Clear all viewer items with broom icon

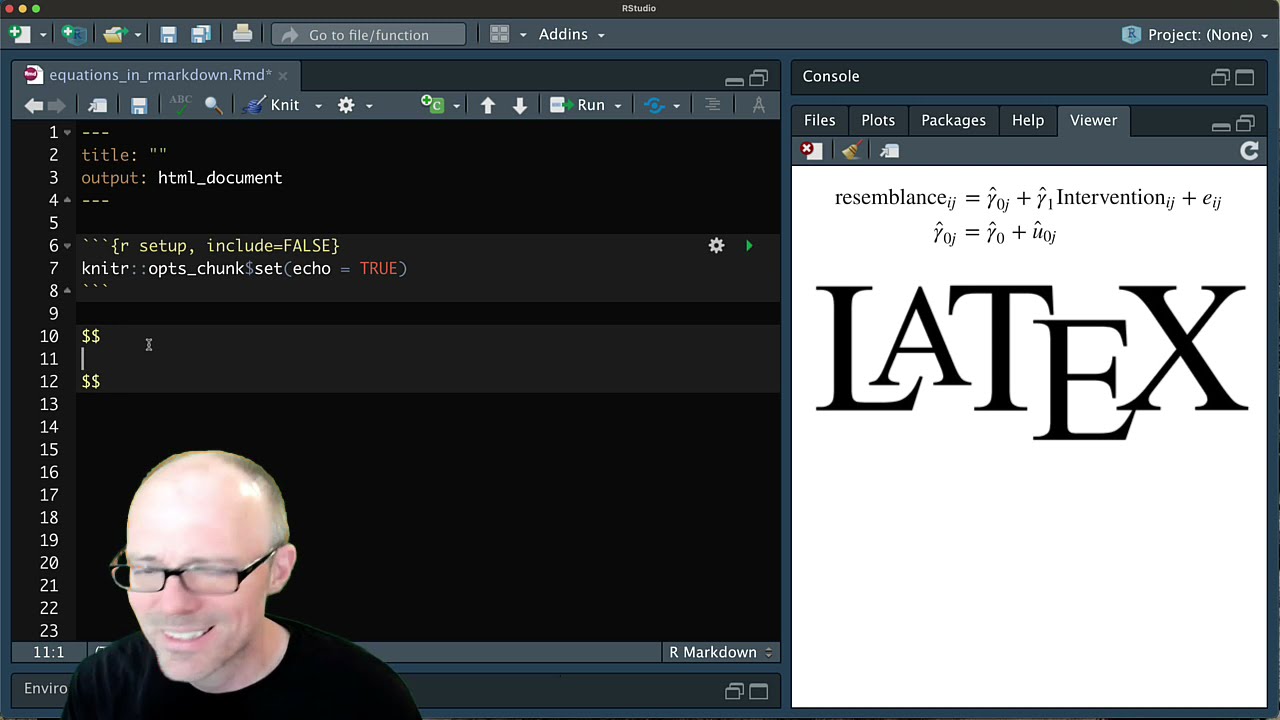pyautogui.click(x=851, y=151)
